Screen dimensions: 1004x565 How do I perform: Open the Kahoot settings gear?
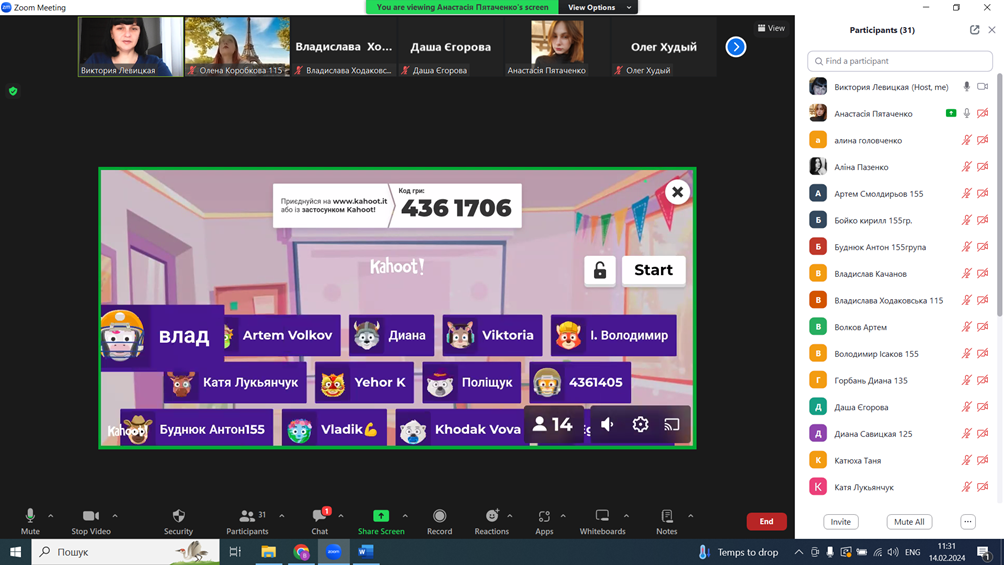click(x=640, y=424)
